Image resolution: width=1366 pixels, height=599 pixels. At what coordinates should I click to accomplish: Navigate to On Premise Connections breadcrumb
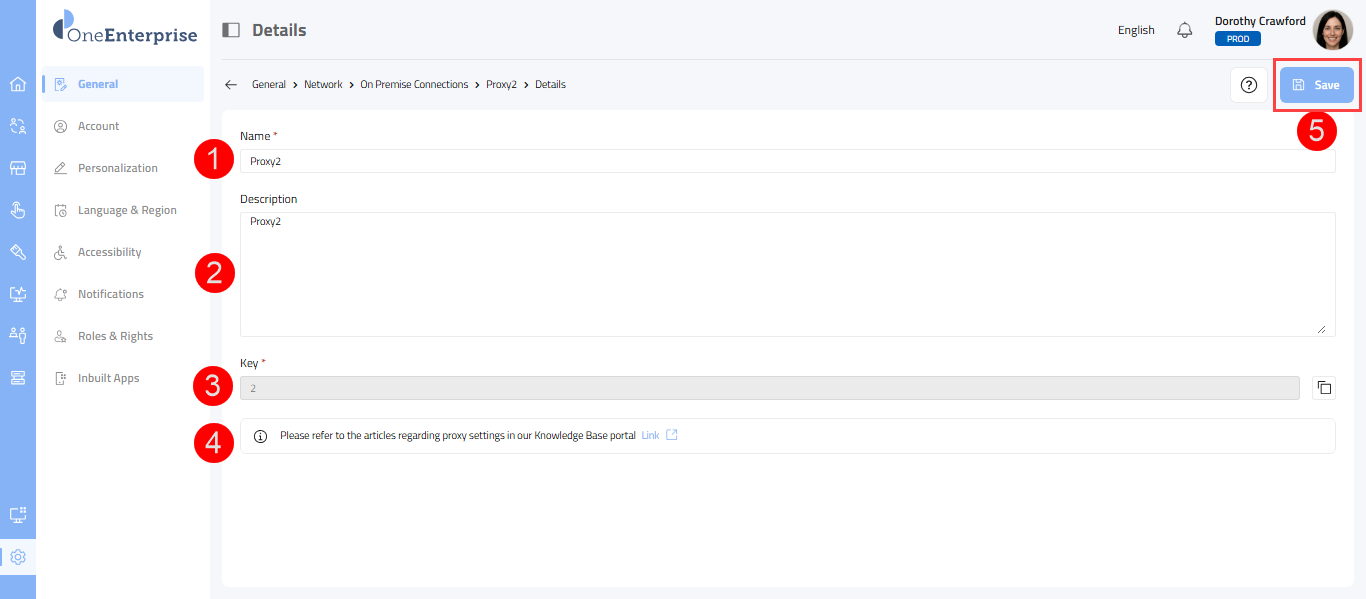coord(414,85)
